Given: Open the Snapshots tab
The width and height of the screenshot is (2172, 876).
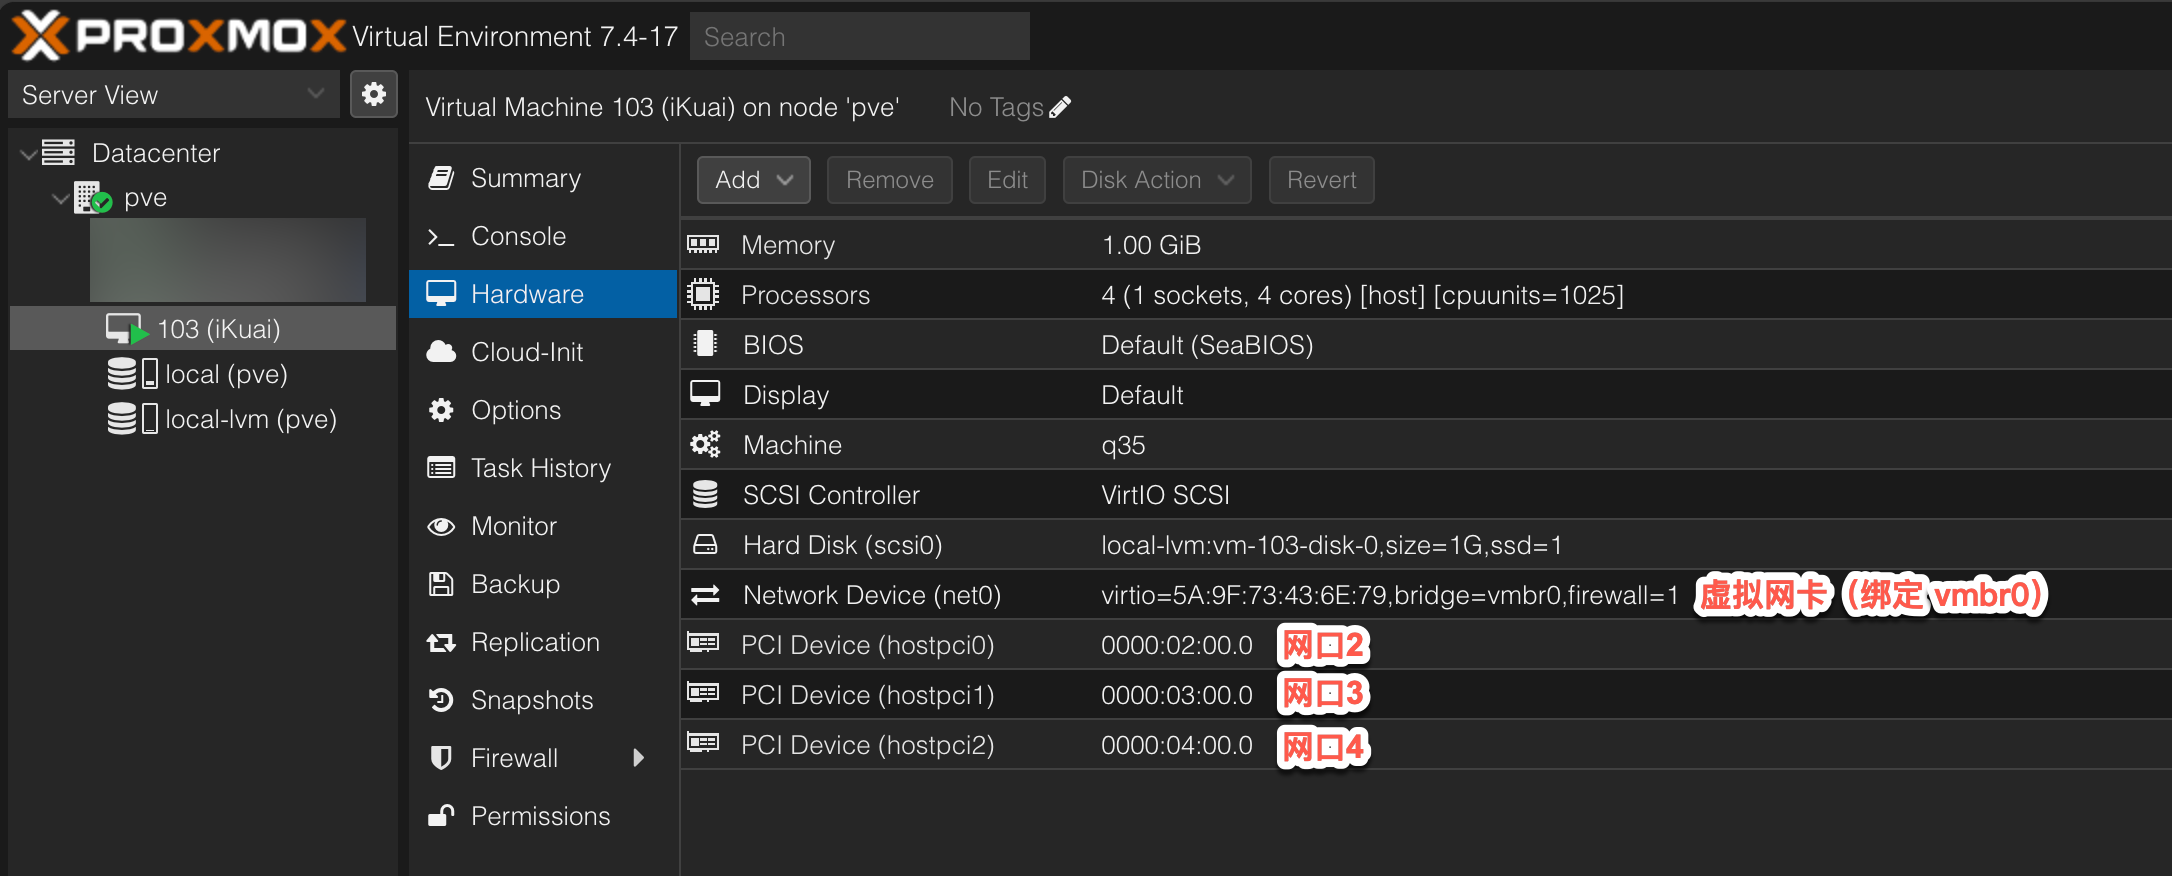Looking at the screenshot, I should click(x=544, y=700).
